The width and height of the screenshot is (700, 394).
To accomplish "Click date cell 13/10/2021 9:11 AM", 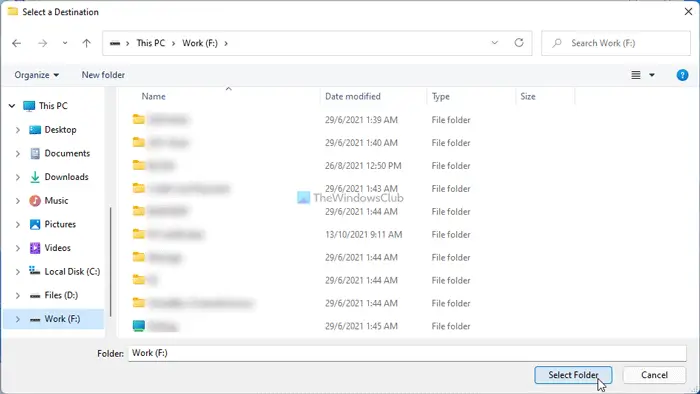I will 363,234.
